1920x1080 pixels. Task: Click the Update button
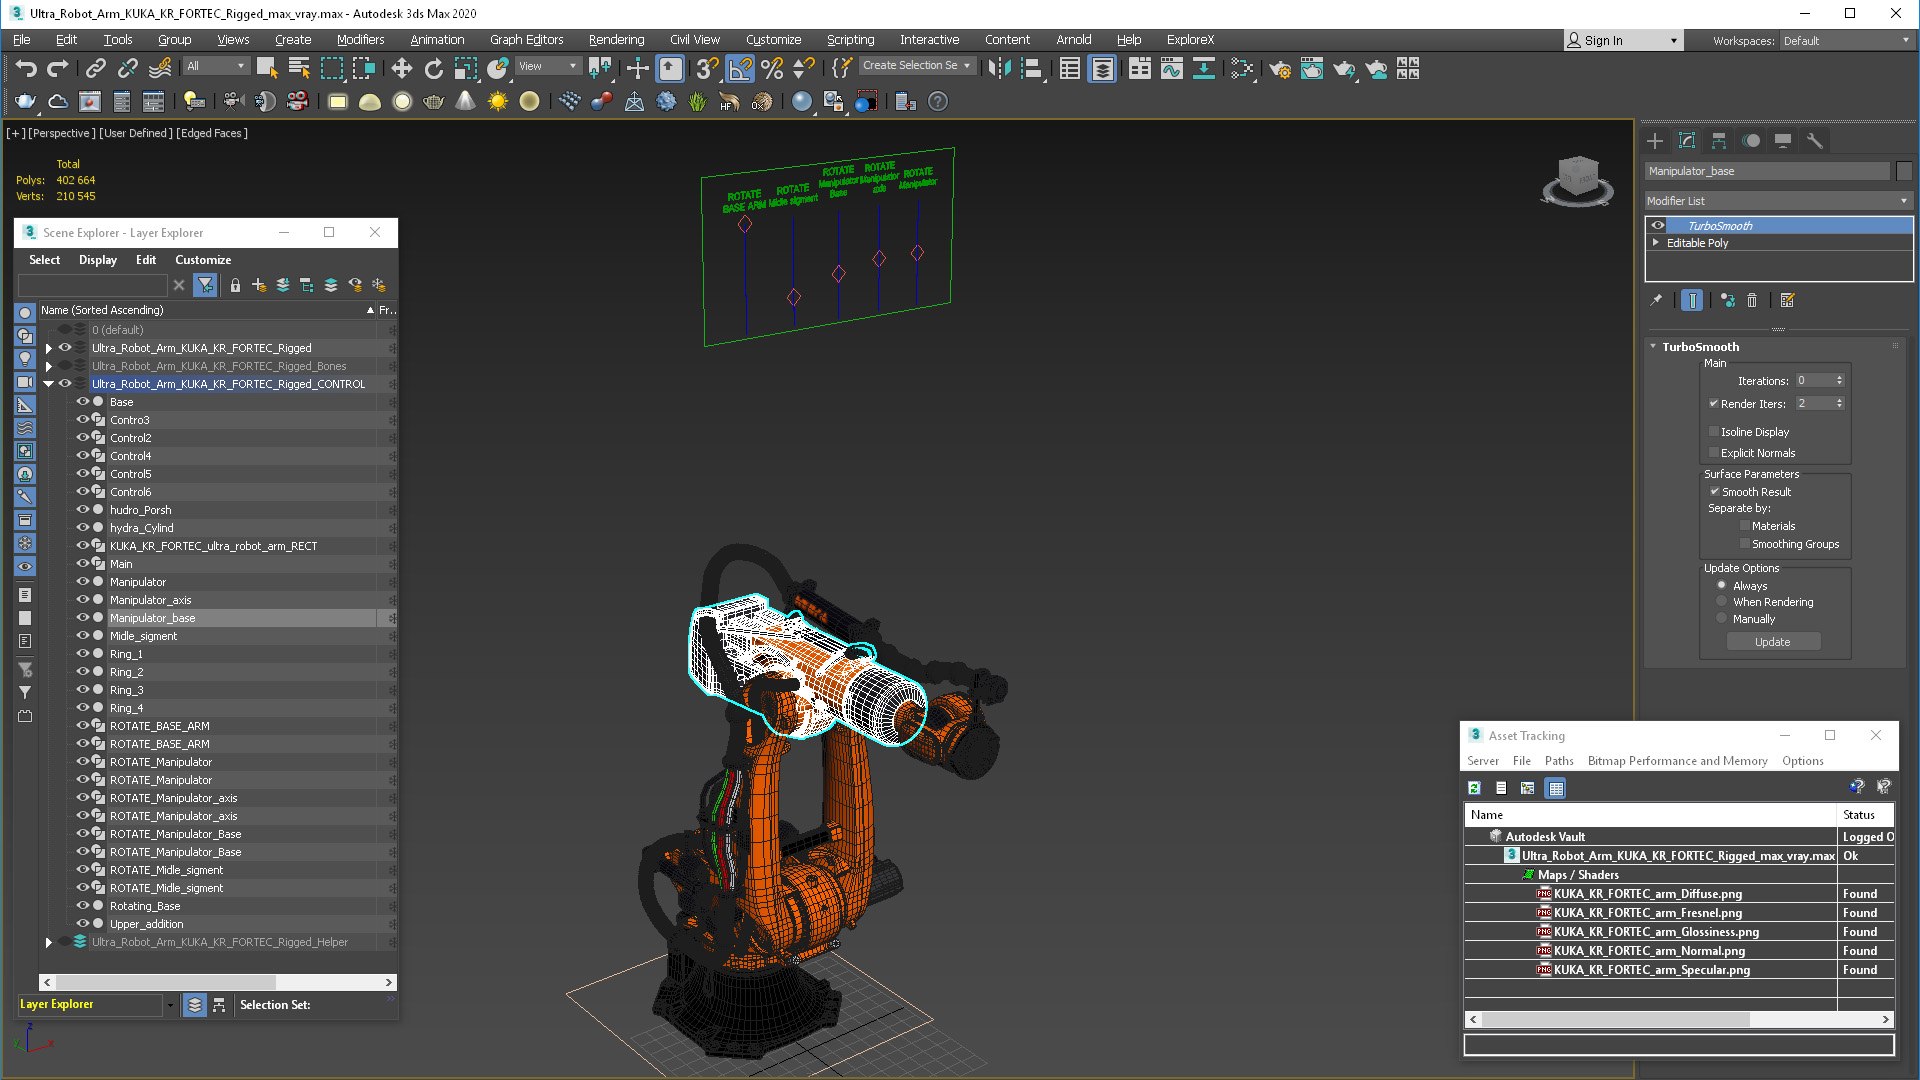(x=1772, y=642)
